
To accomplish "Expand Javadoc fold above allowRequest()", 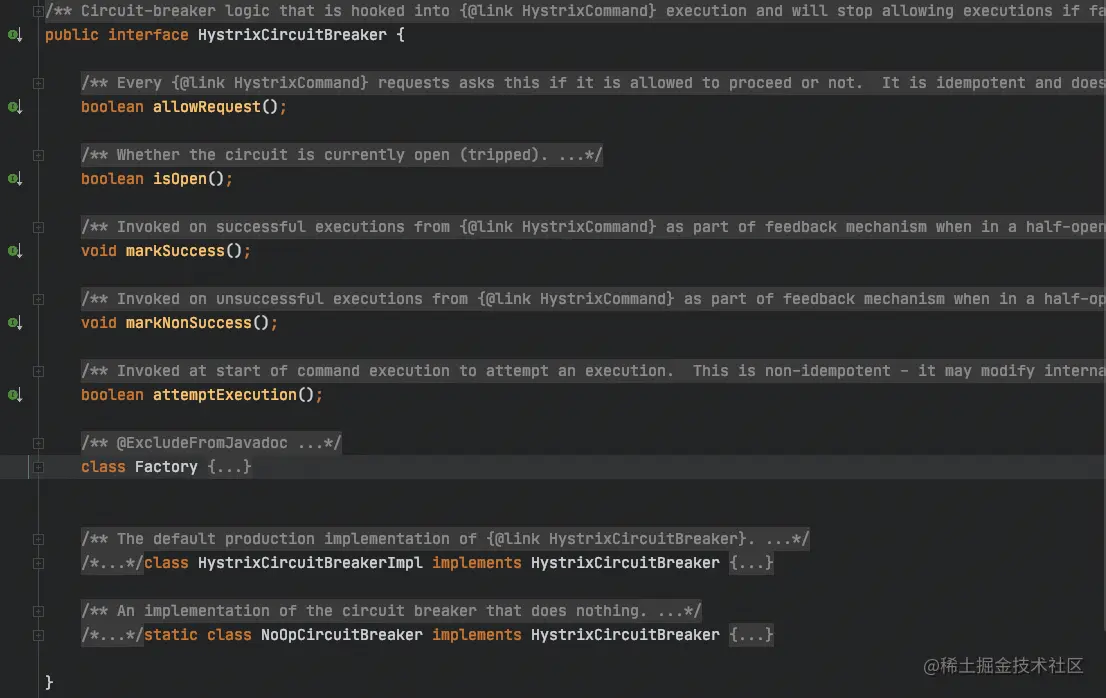I will [x=38, y=83].
